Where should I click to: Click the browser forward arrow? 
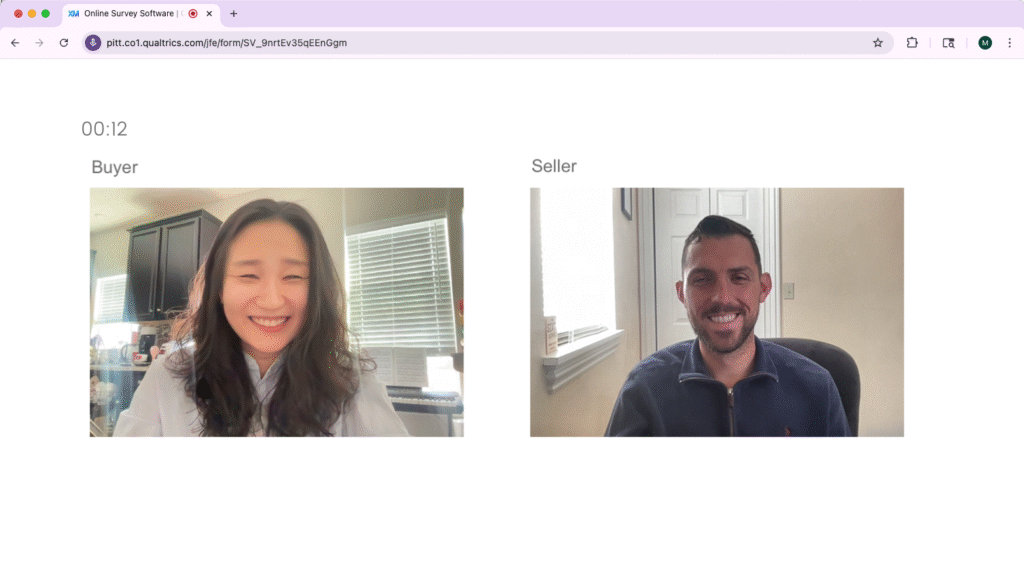[39, 43]
